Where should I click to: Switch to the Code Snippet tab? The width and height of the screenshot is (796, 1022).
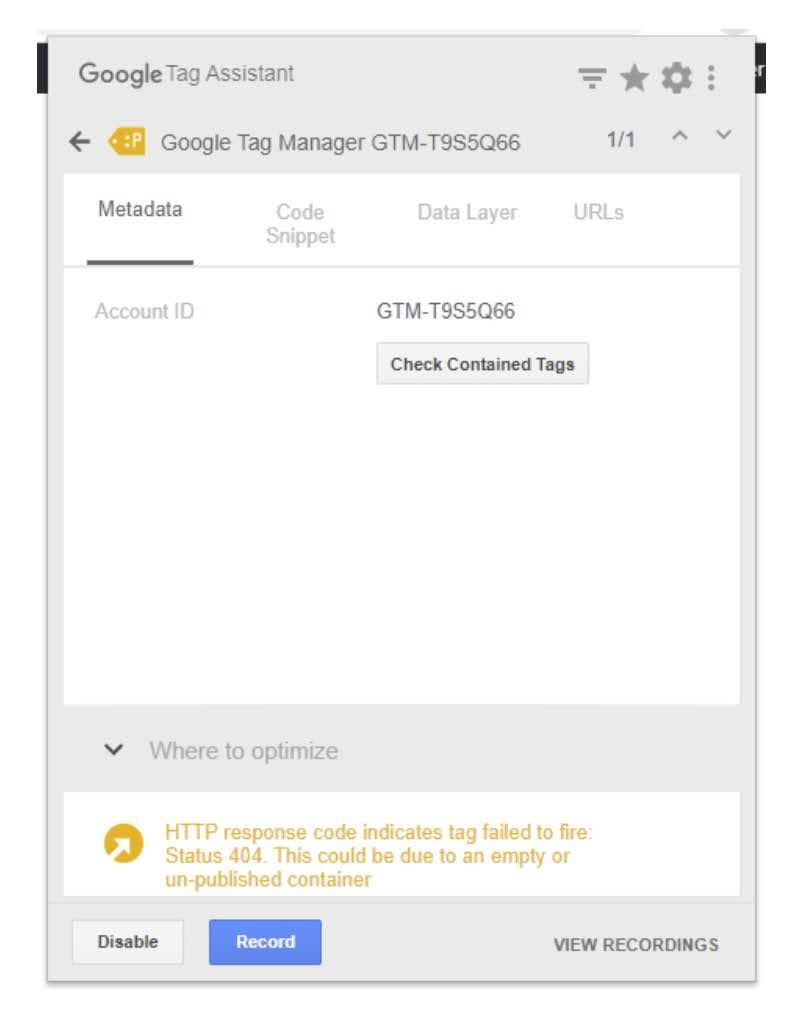click(301, 224)
